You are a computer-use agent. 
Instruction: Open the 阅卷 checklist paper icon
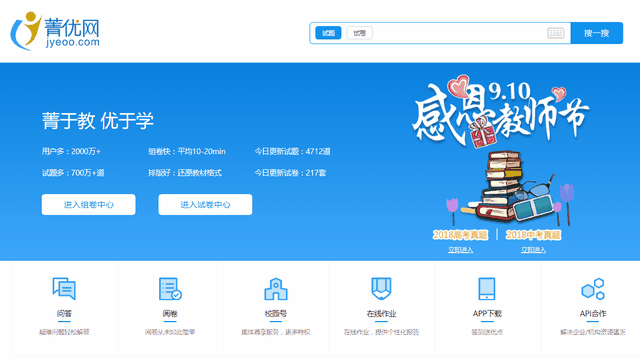click(x=170, y=288)
